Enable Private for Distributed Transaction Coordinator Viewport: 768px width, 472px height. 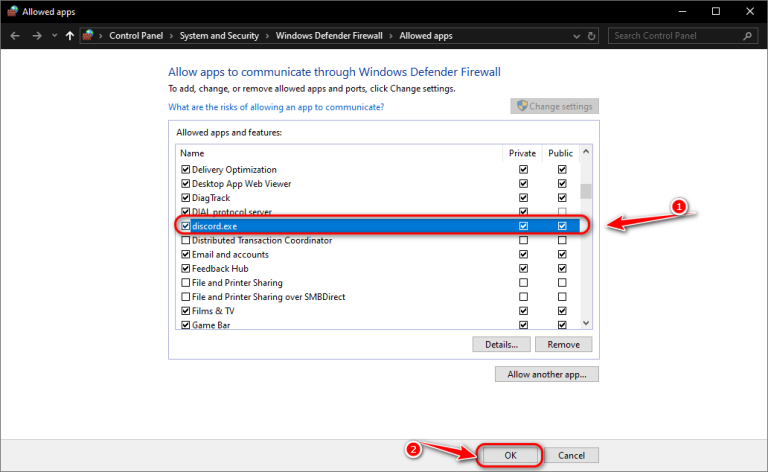[523, 240]
